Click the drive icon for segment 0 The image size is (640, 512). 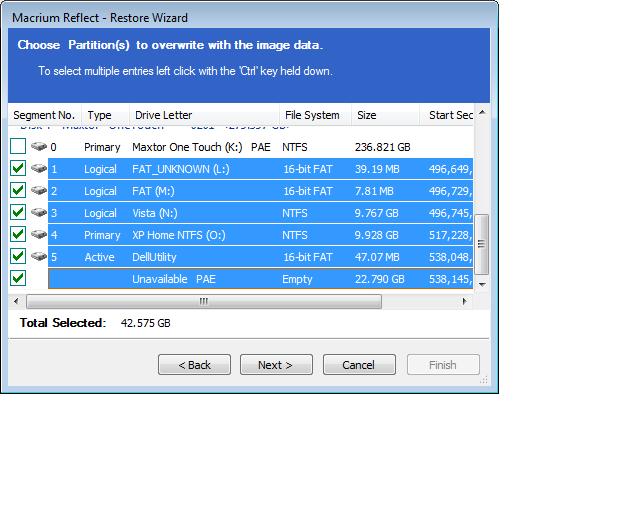coord(39,146)
